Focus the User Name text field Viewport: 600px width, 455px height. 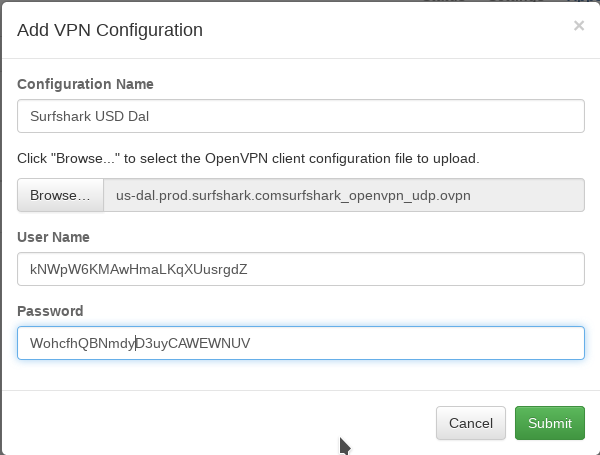click(x=300, y=269)
